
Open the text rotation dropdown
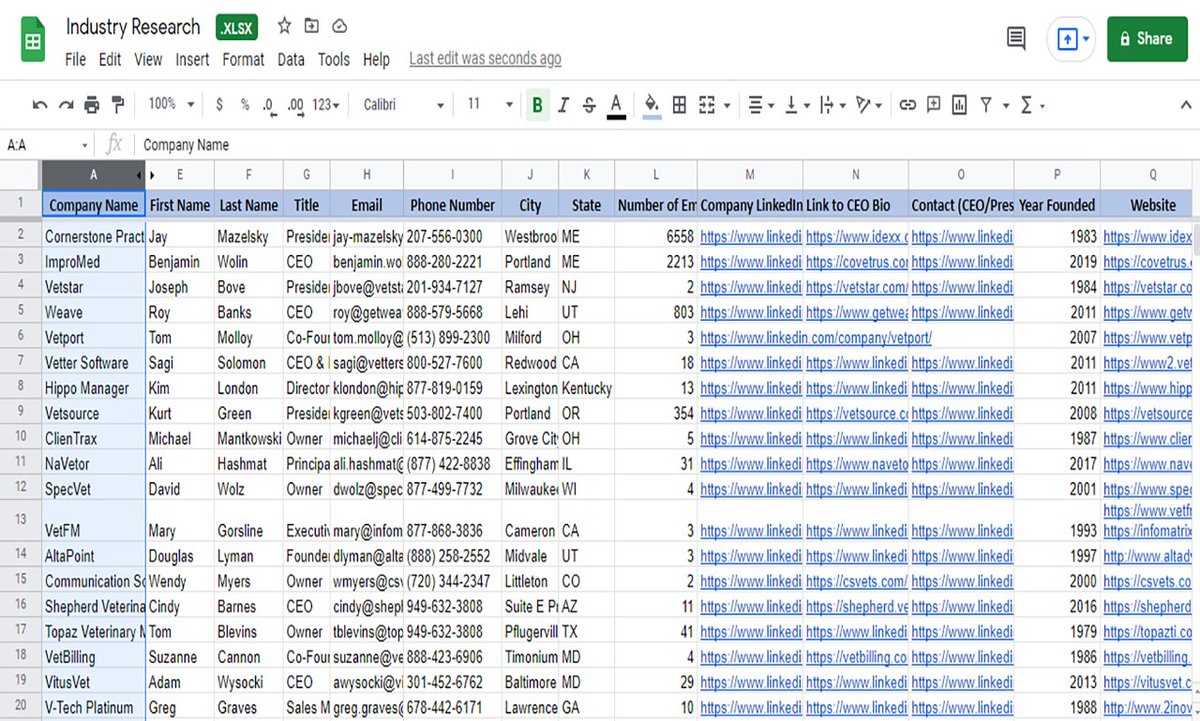click(x=869, y=104)
